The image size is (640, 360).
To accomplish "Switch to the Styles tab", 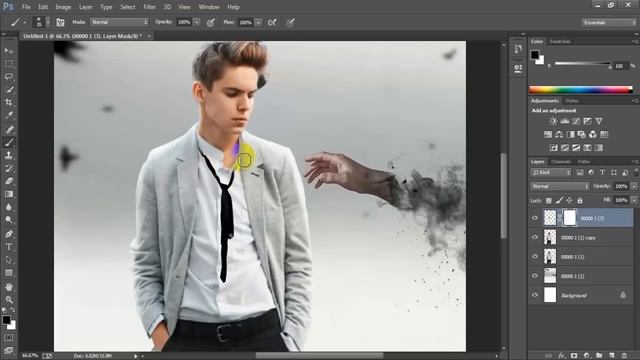I will click(572, 101).
